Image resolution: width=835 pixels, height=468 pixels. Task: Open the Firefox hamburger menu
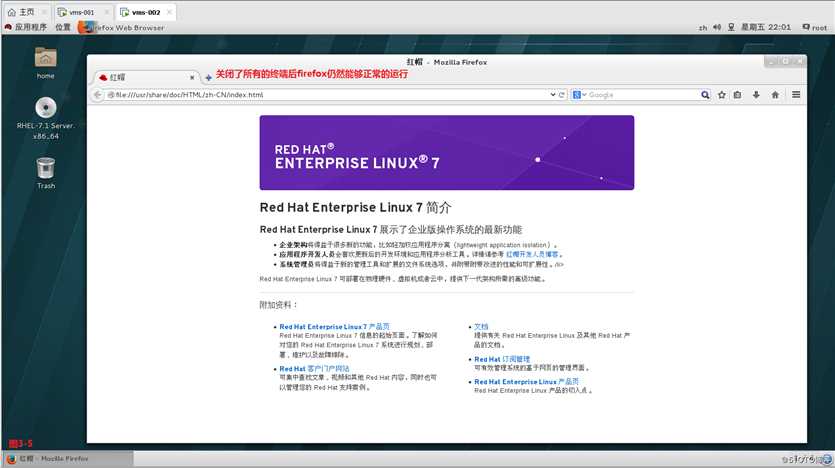(796, 95)
